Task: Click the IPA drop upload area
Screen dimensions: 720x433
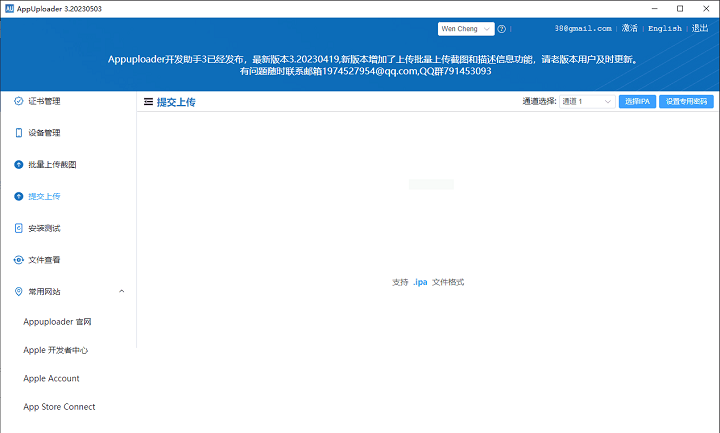Action: pyautogui.click(x=428, y=230)
